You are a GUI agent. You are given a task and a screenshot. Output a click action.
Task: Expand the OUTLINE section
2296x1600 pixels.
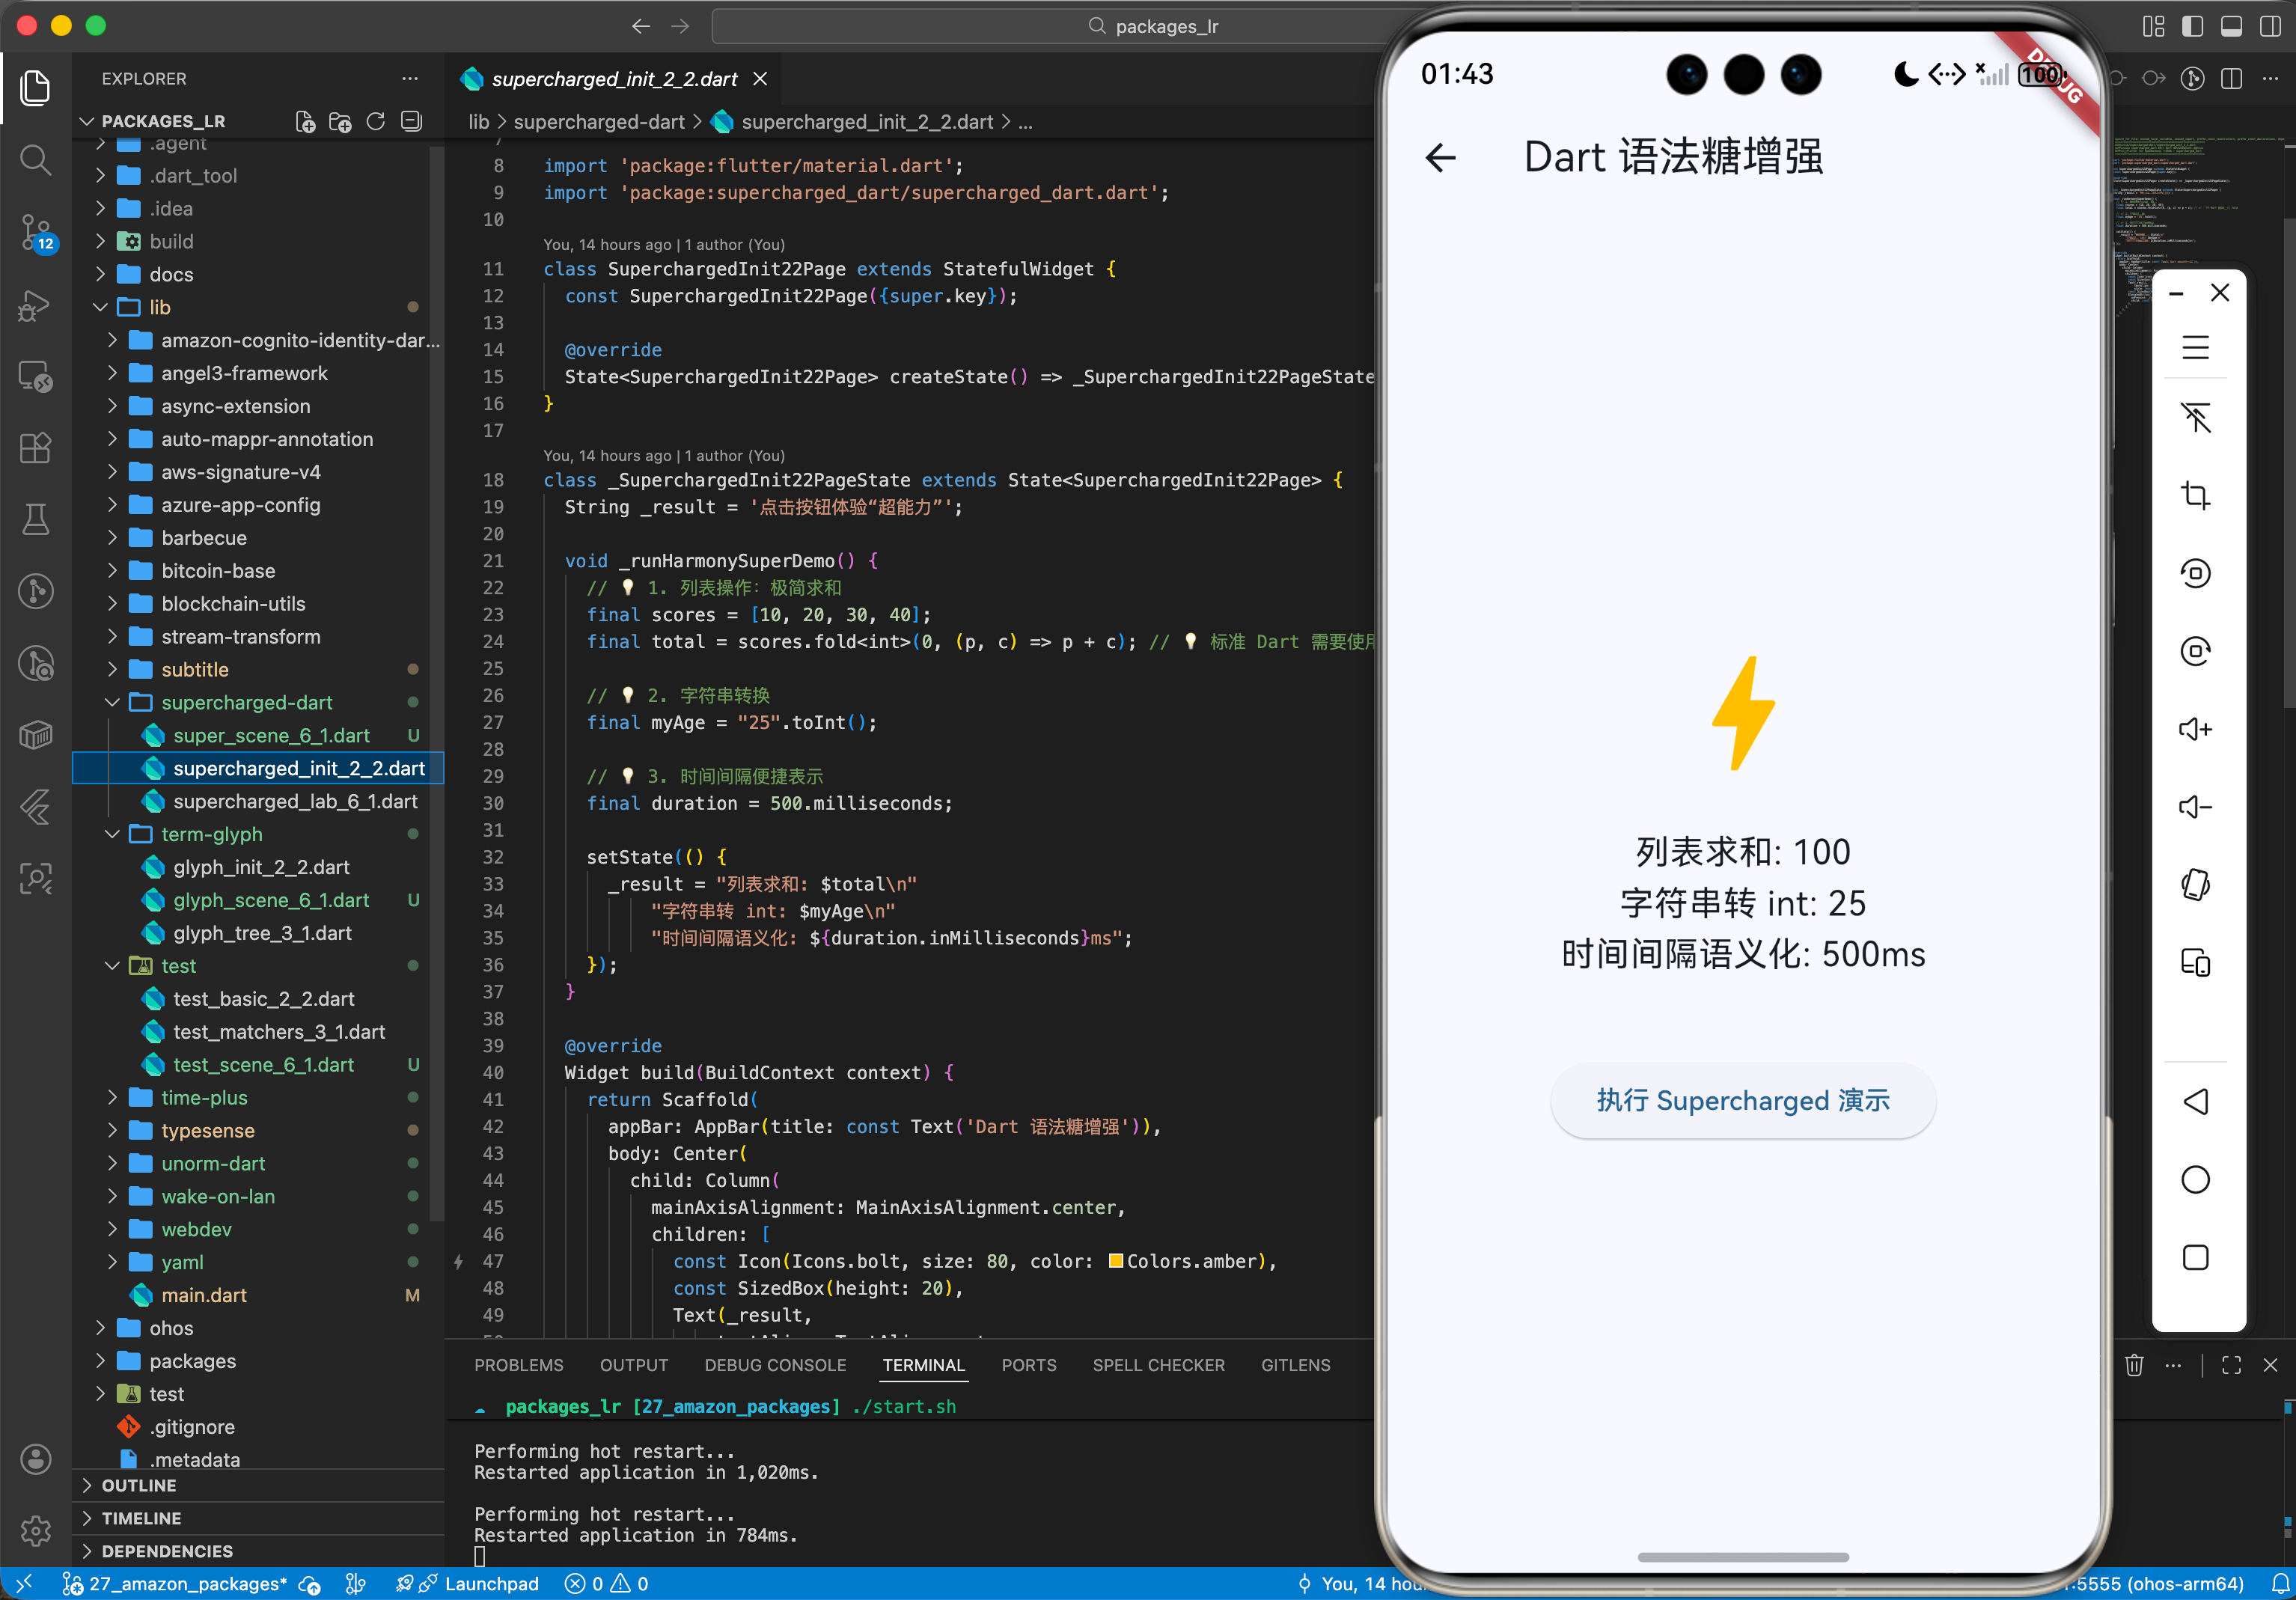coord(139,1485)
